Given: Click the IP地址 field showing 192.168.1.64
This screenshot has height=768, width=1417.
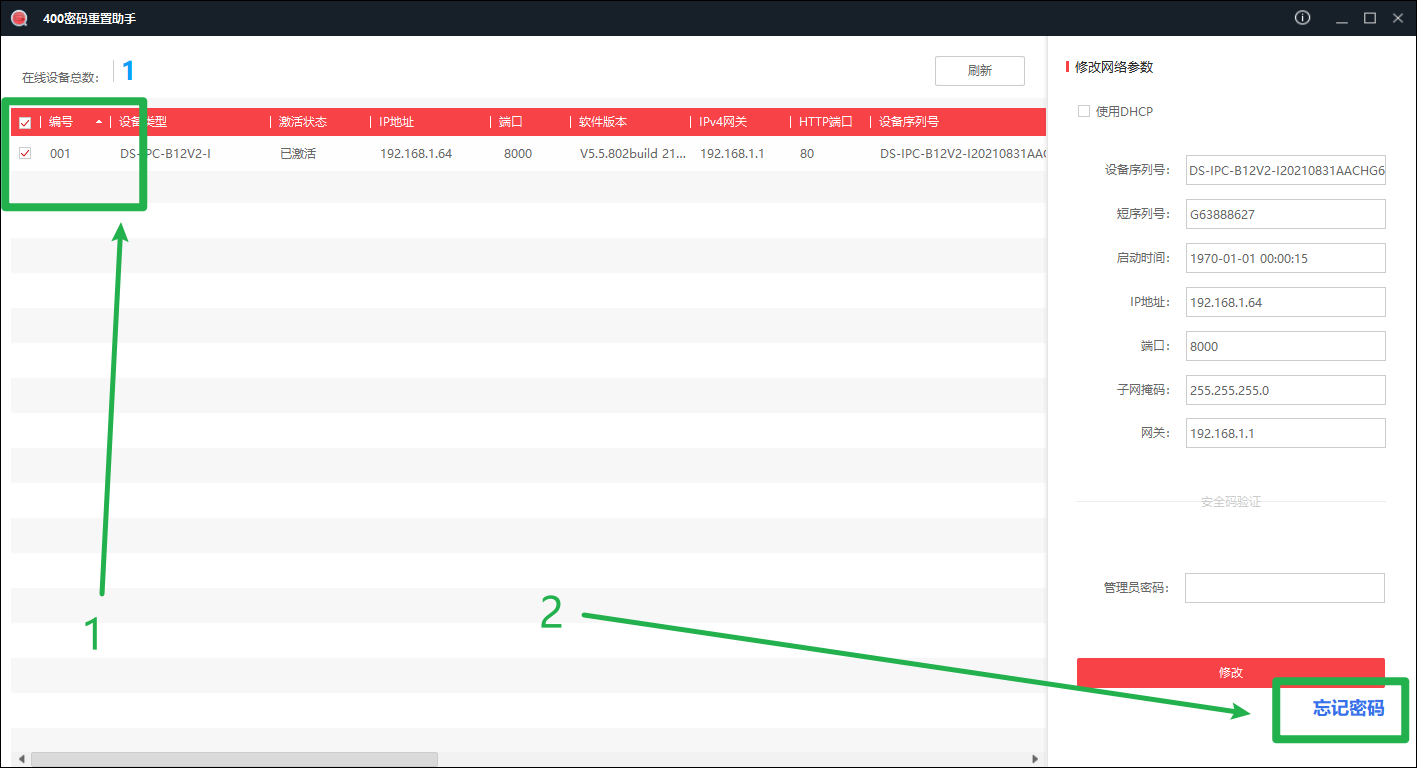Looking at the screenshot, I should (x=1286, y=302).
